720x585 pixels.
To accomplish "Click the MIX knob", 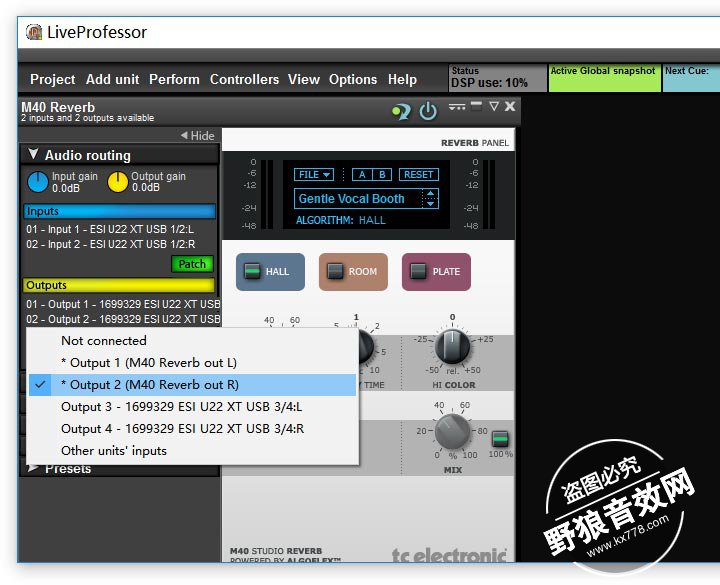I will 452,432.
